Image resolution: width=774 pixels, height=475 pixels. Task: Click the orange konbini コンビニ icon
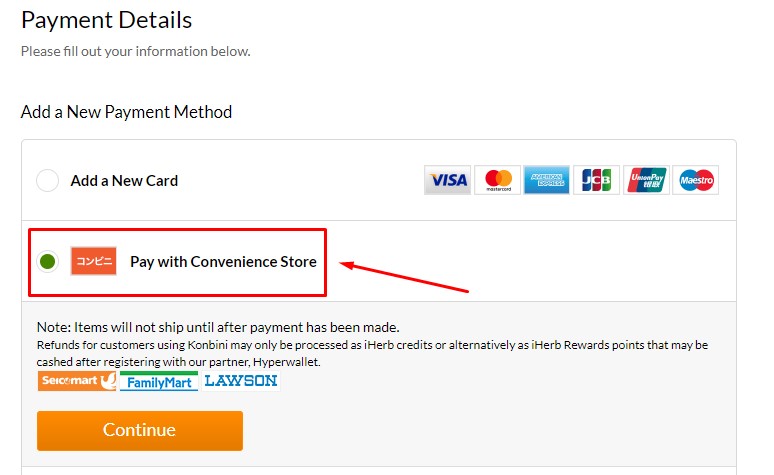point(94,261)
